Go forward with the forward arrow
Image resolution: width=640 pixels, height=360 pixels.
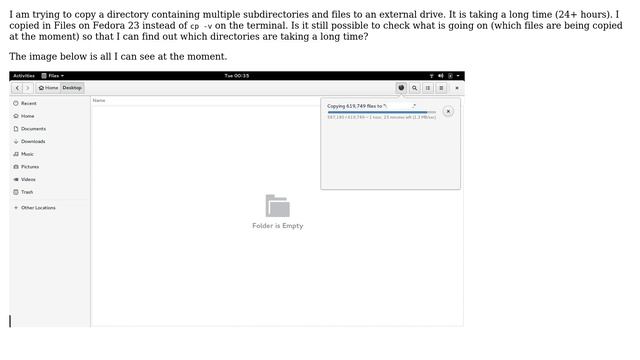(28, 88)
